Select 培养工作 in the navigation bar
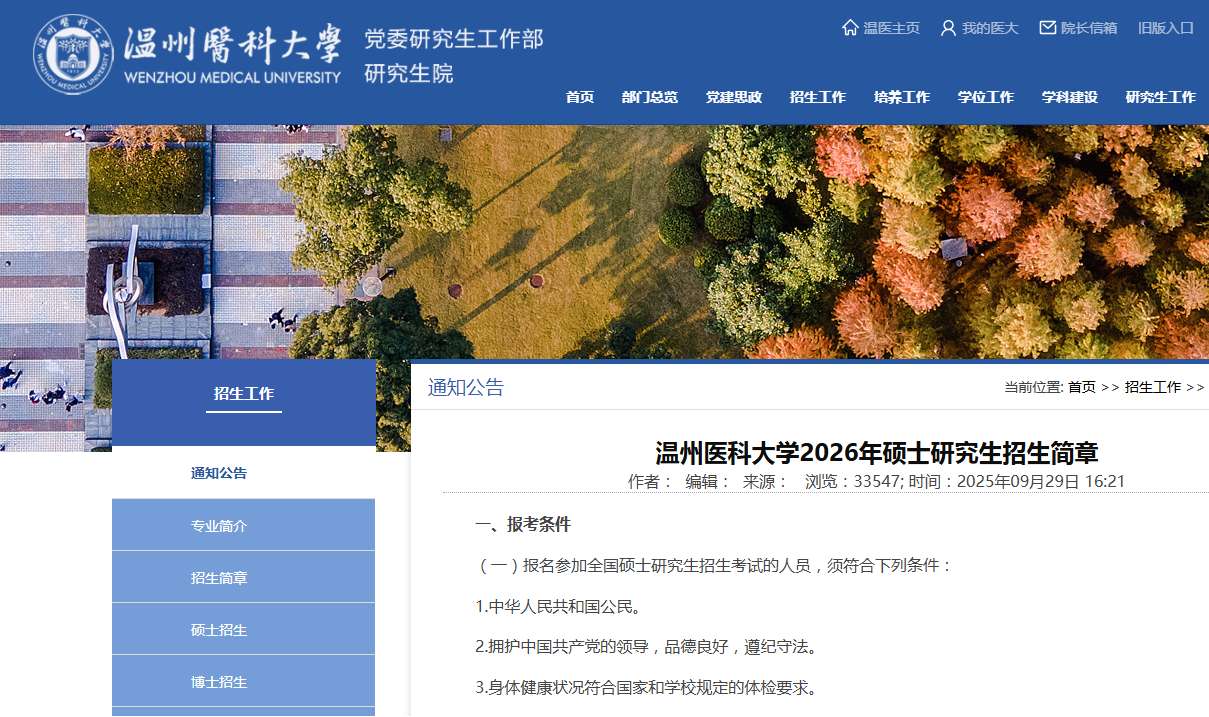 [901, 97]
